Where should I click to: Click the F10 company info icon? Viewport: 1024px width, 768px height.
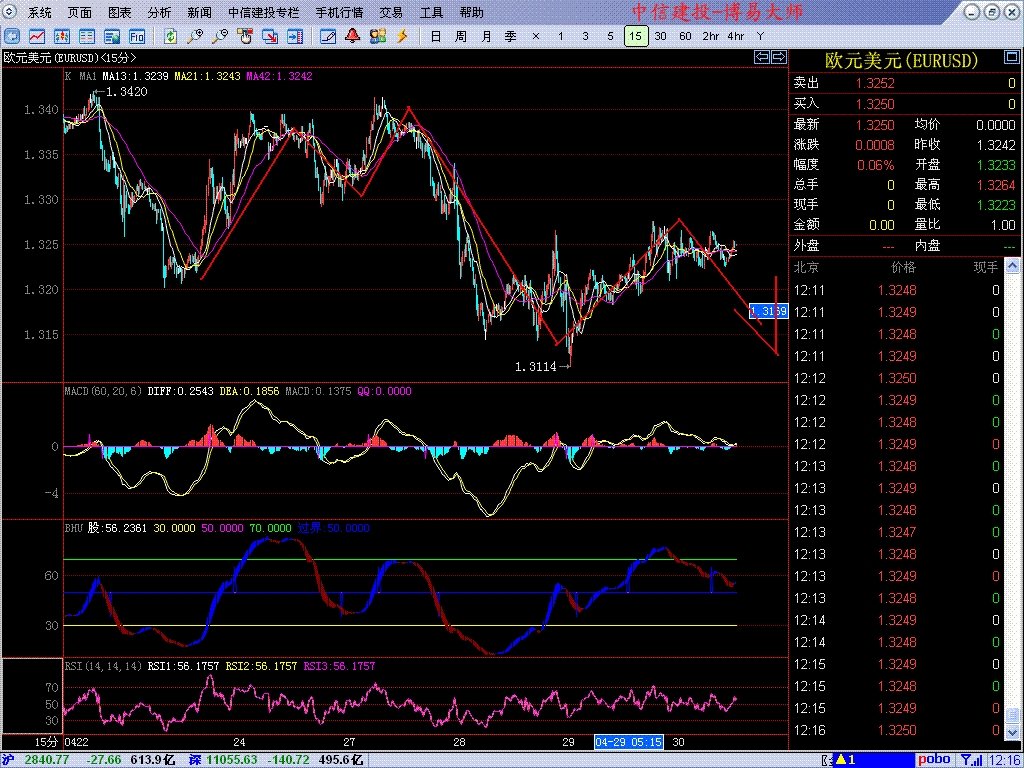coord(138,36)
